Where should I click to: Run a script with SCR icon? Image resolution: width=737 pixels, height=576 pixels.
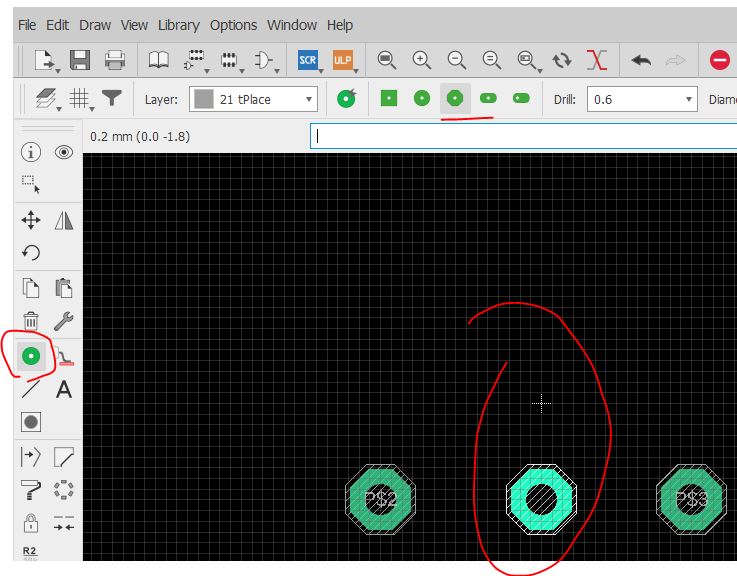(x=308, y=60)
